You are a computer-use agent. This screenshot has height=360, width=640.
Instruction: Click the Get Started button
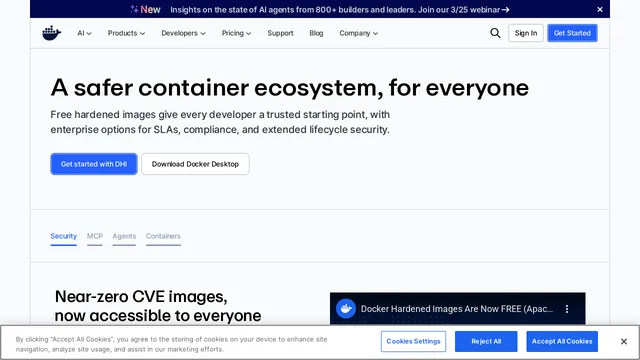pyautogui.click(x=572, y=33)
